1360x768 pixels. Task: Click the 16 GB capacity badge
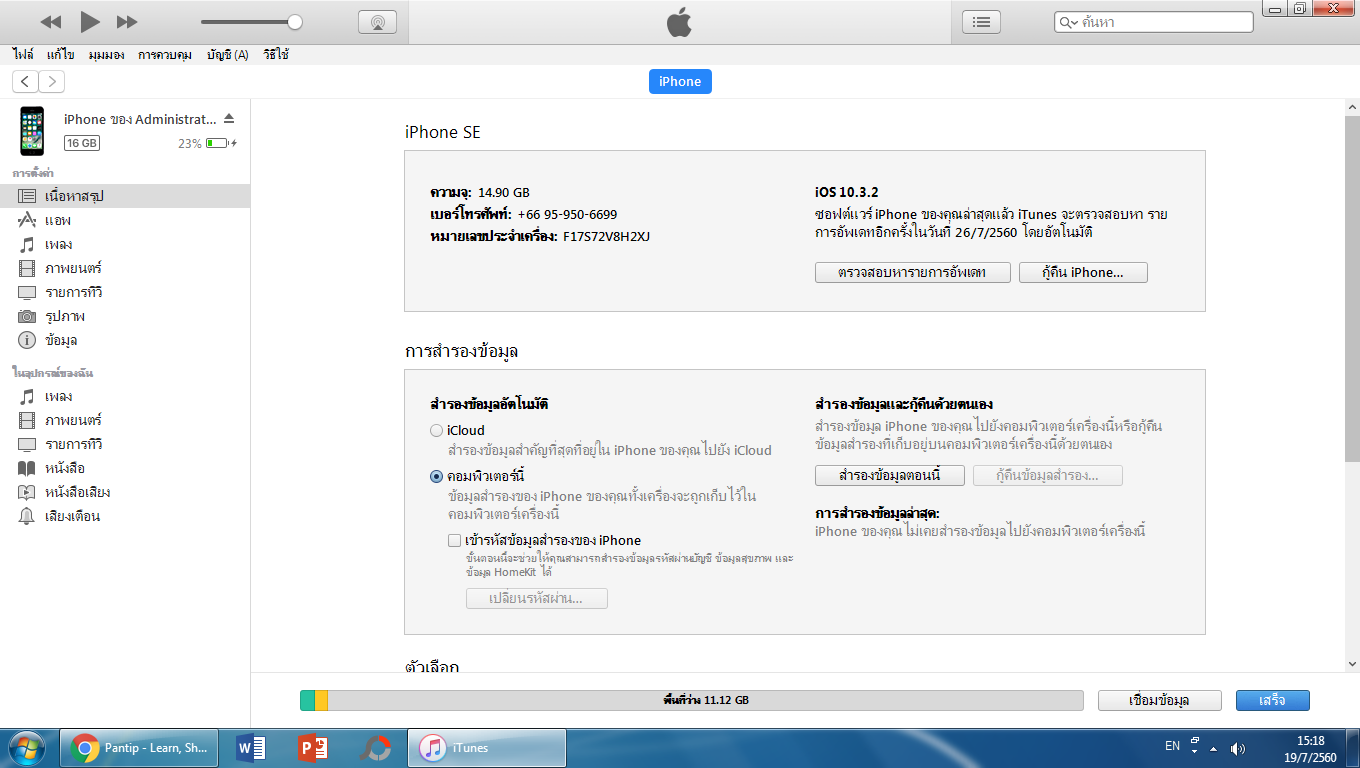pos(82,143)
